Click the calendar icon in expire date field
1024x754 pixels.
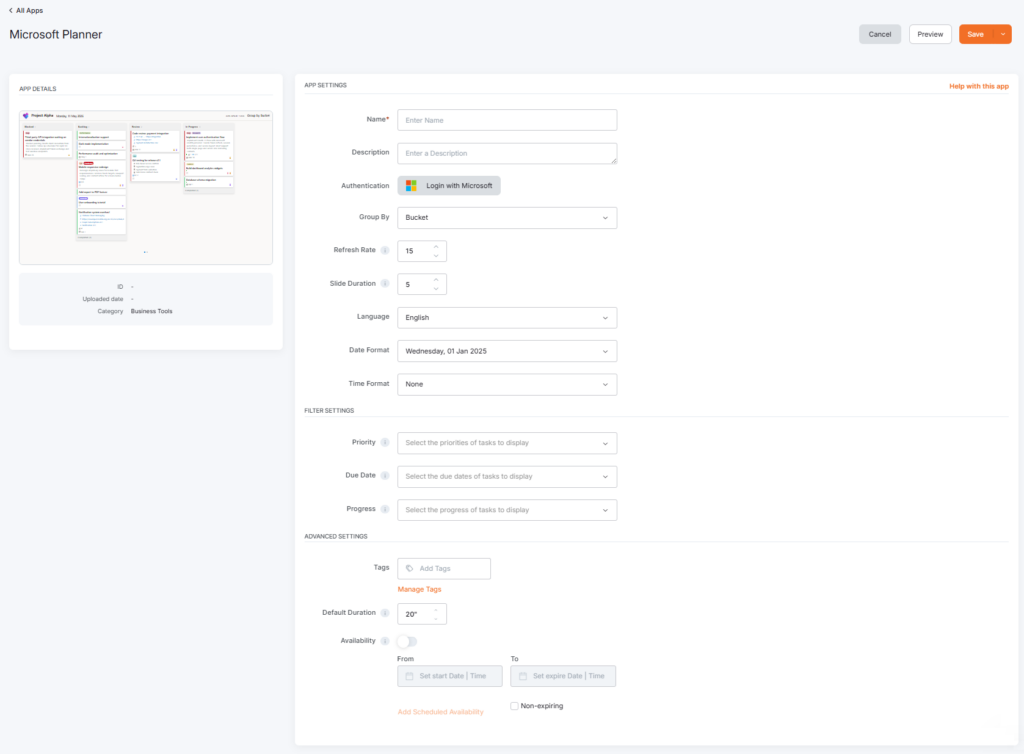(523, 676)
